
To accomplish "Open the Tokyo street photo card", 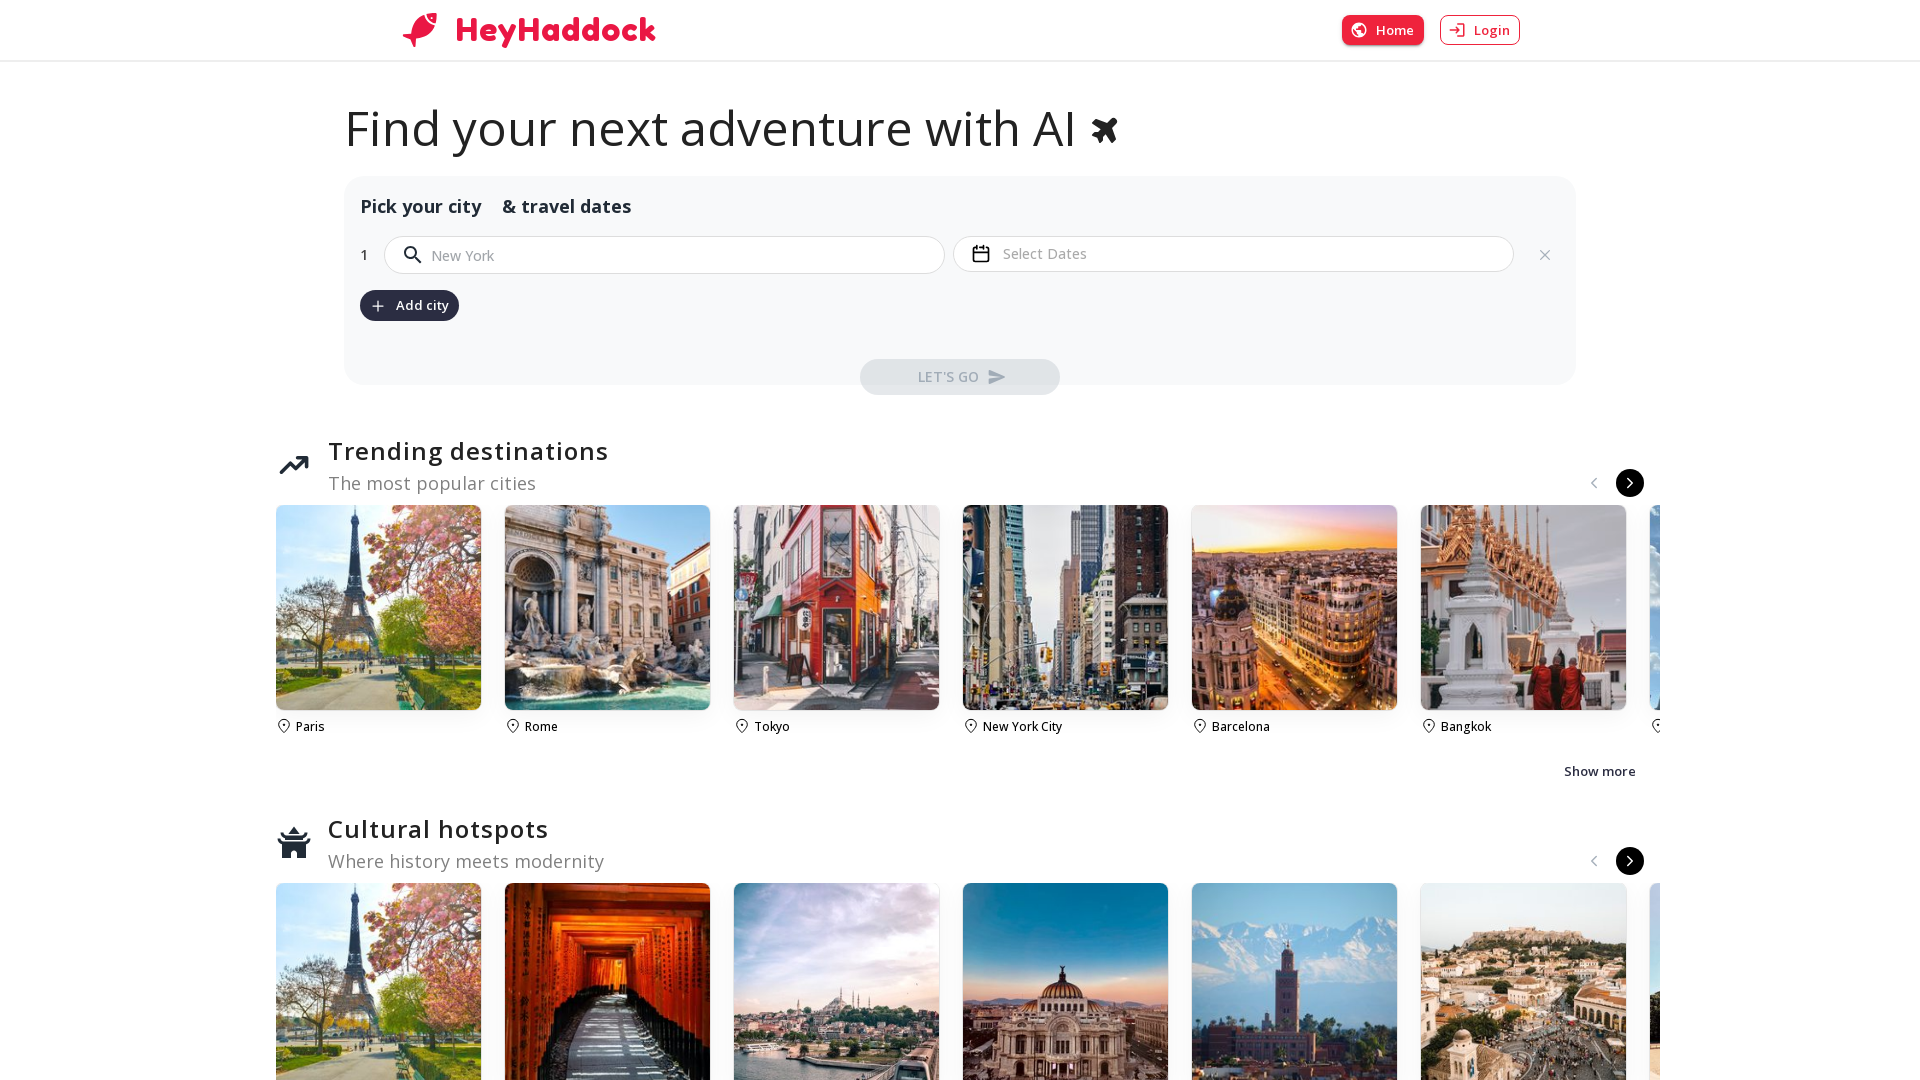I will click(x=836, y=607).
